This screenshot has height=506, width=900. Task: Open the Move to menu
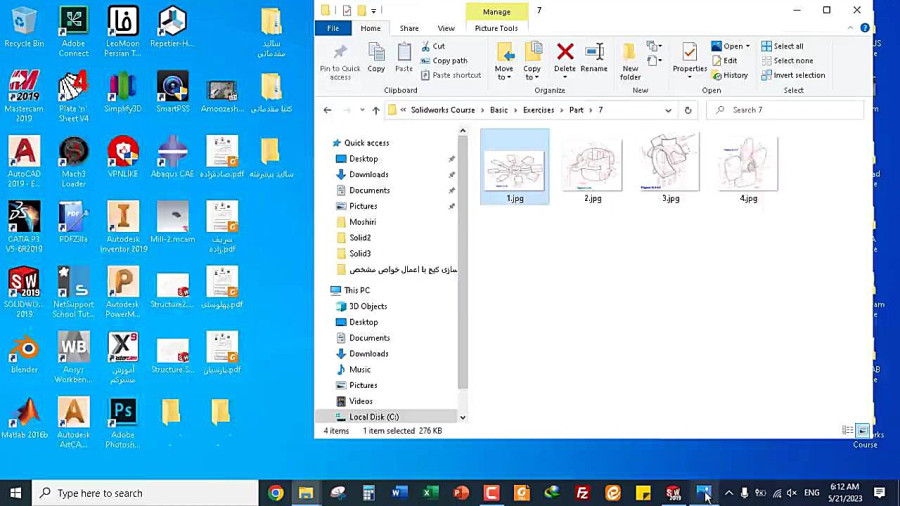pyautogui.click(x=504, y=61)
